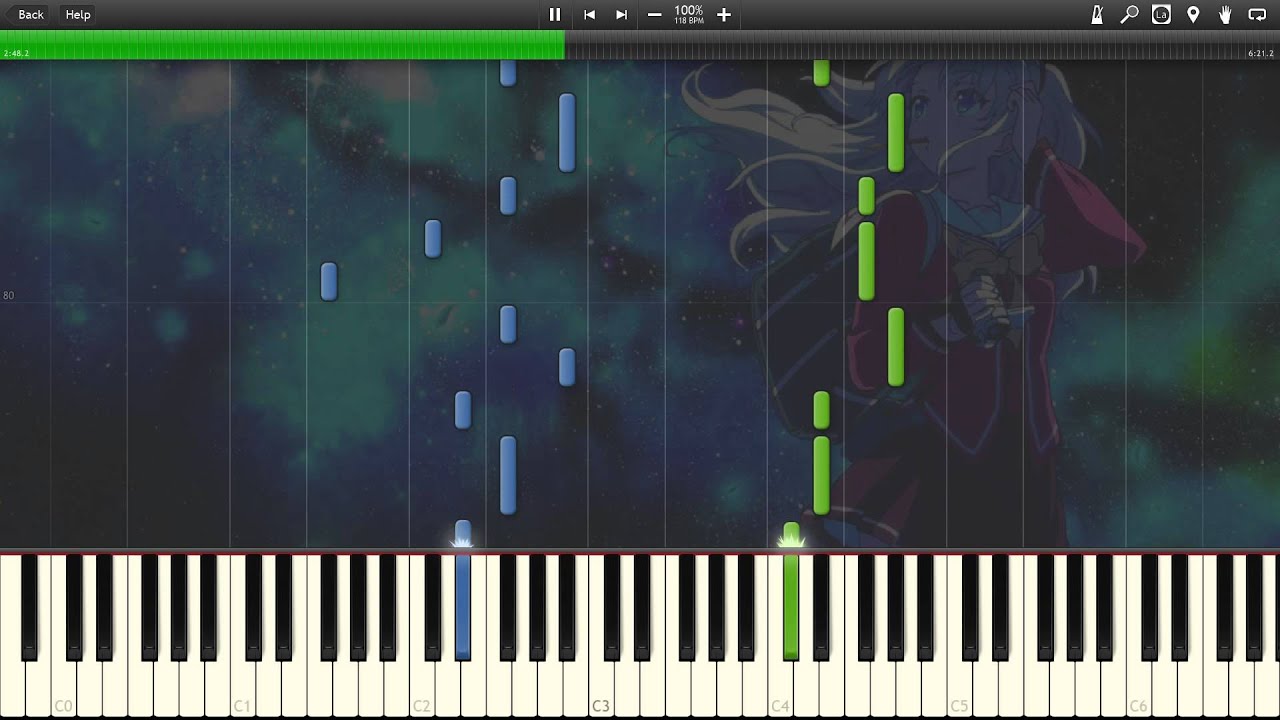
Task: Click the blue highlighted black key
Action: [463, 606]
